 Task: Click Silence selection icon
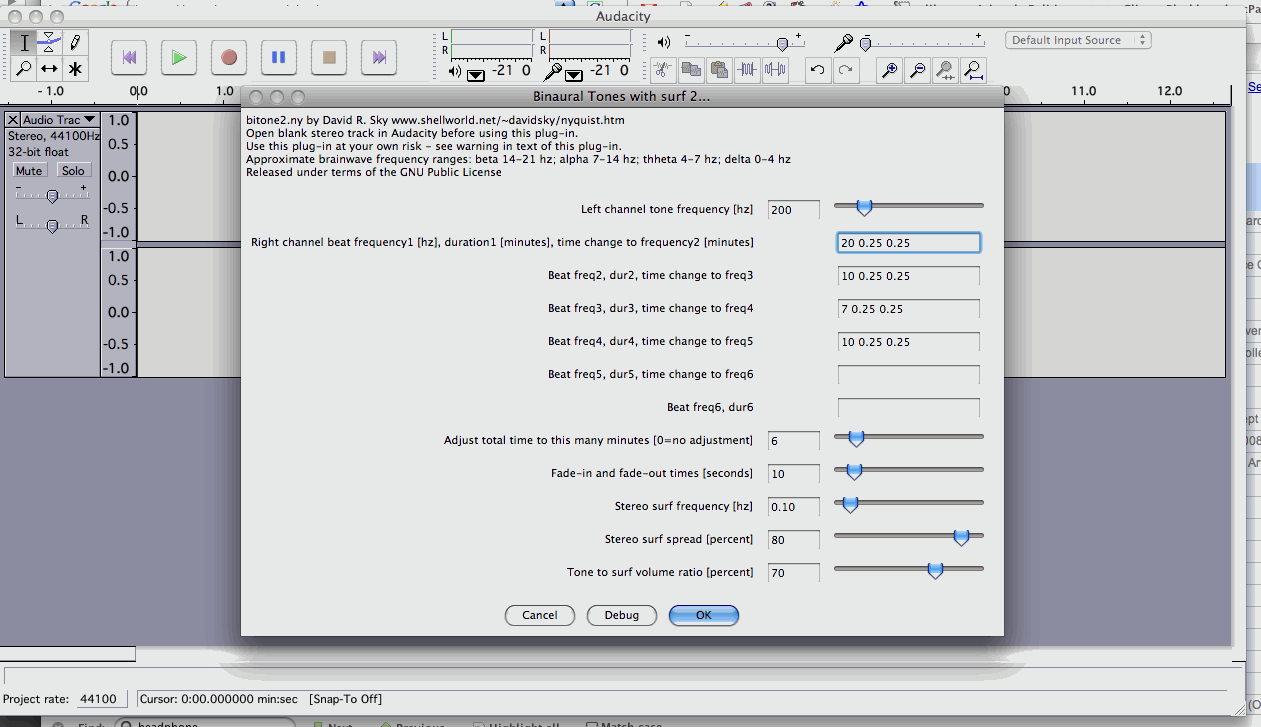click(774, 70)
